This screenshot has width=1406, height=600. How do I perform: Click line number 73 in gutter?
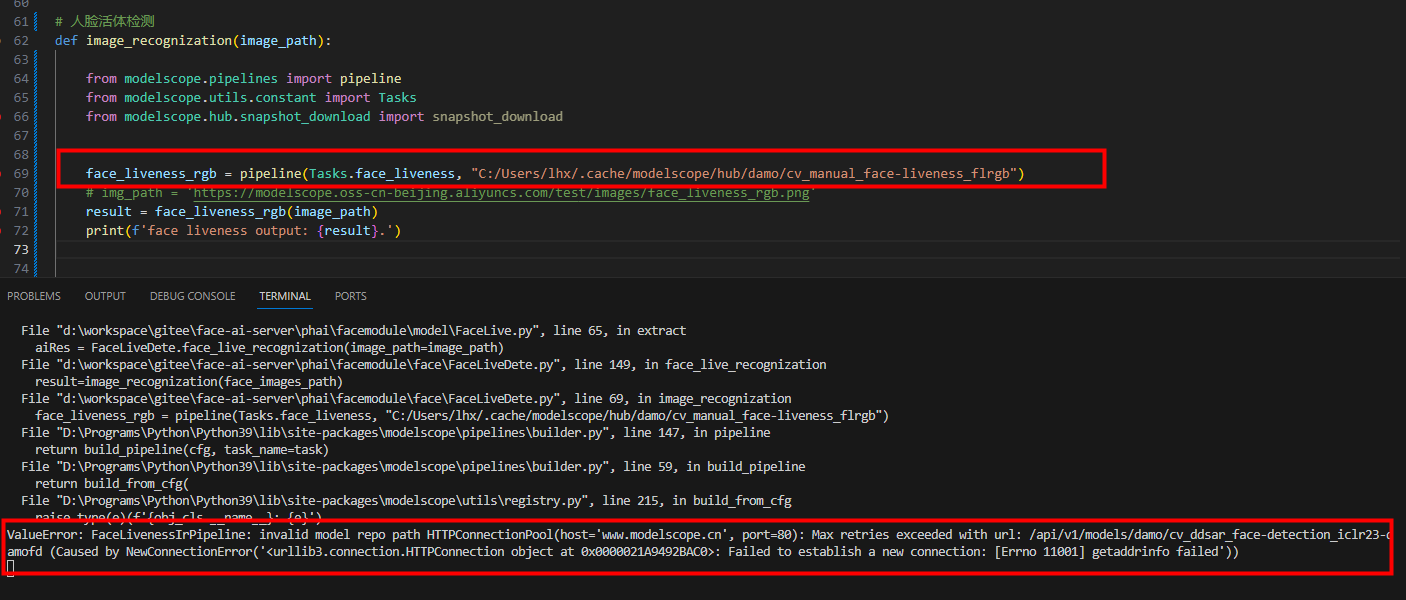point(21,249)
